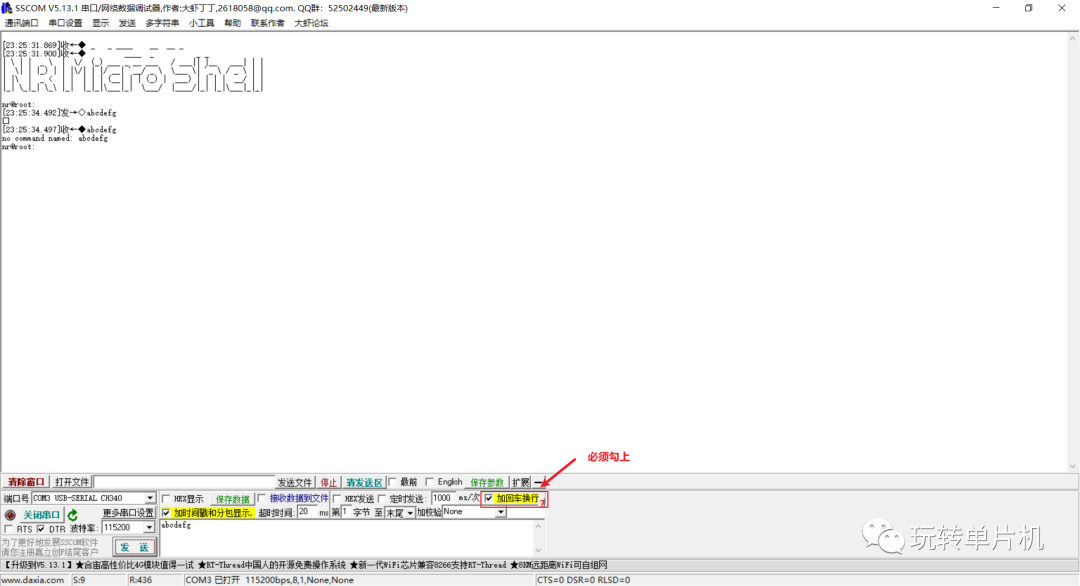Enable 定时发送 timed sending
Image resolution: width=1080 pixels, height=586 pixels.
click(382, 498)
